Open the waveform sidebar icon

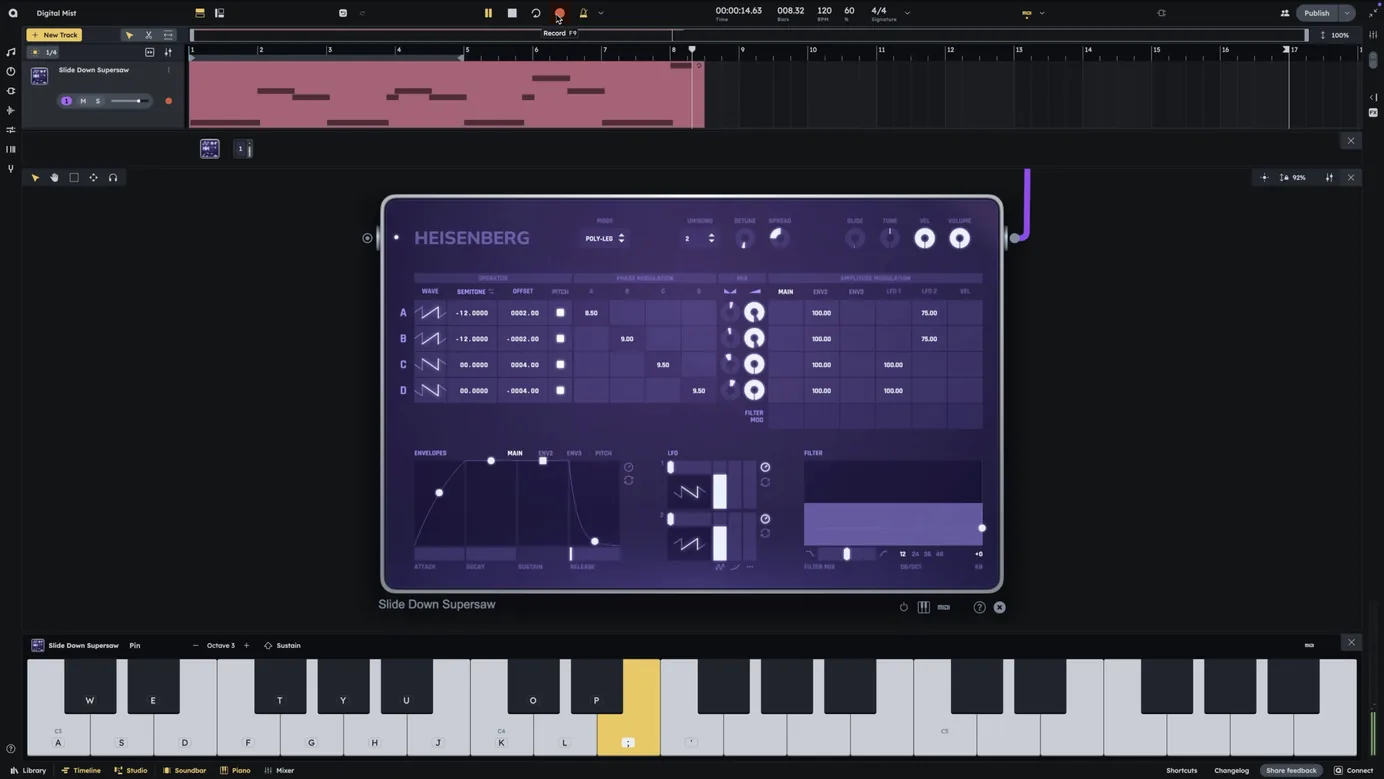[x=11, y=110]
